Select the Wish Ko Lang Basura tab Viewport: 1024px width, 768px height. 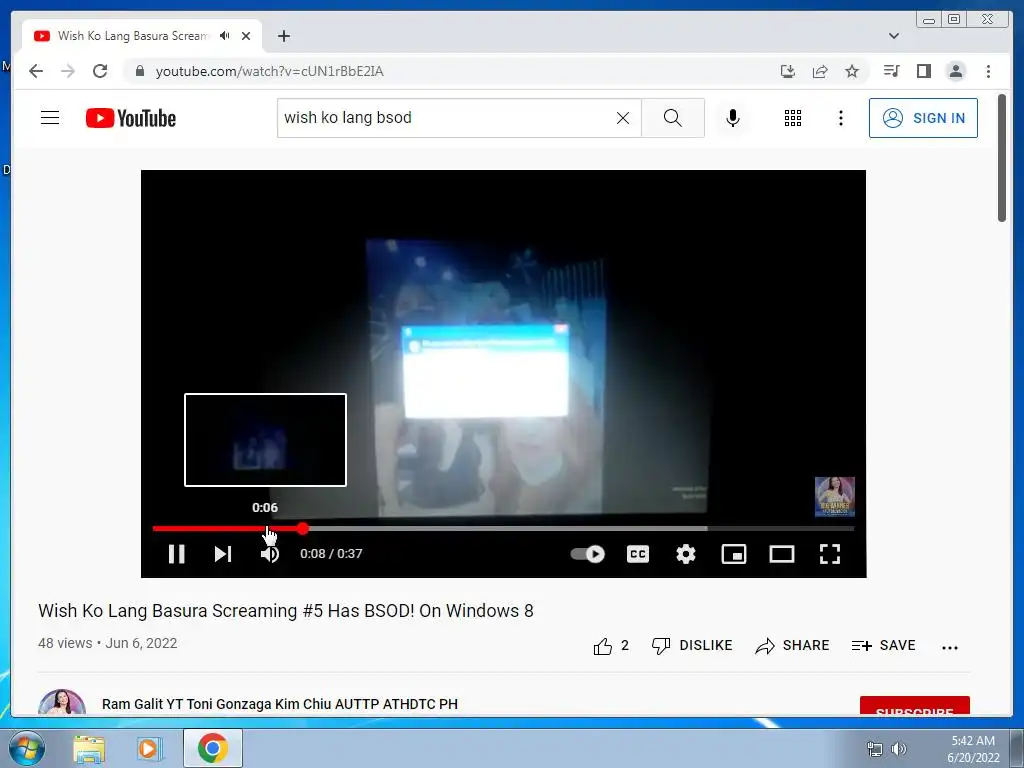pyautogui.click(x=142, y=36)
